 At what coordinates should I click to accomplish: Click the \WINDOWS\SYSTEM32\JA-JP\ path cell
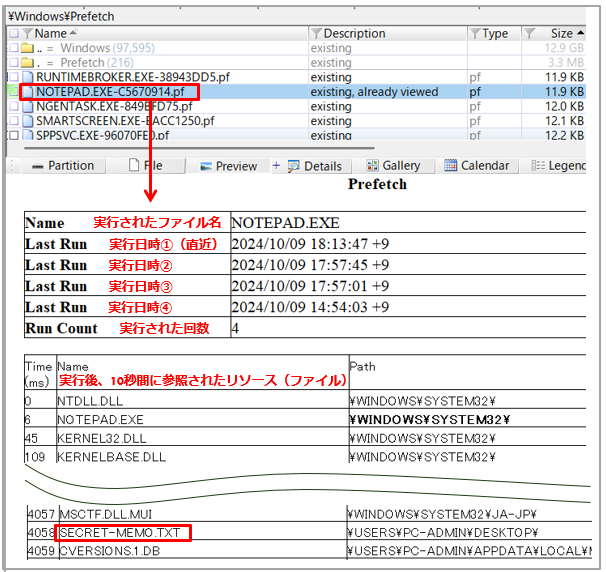(442, 514)
